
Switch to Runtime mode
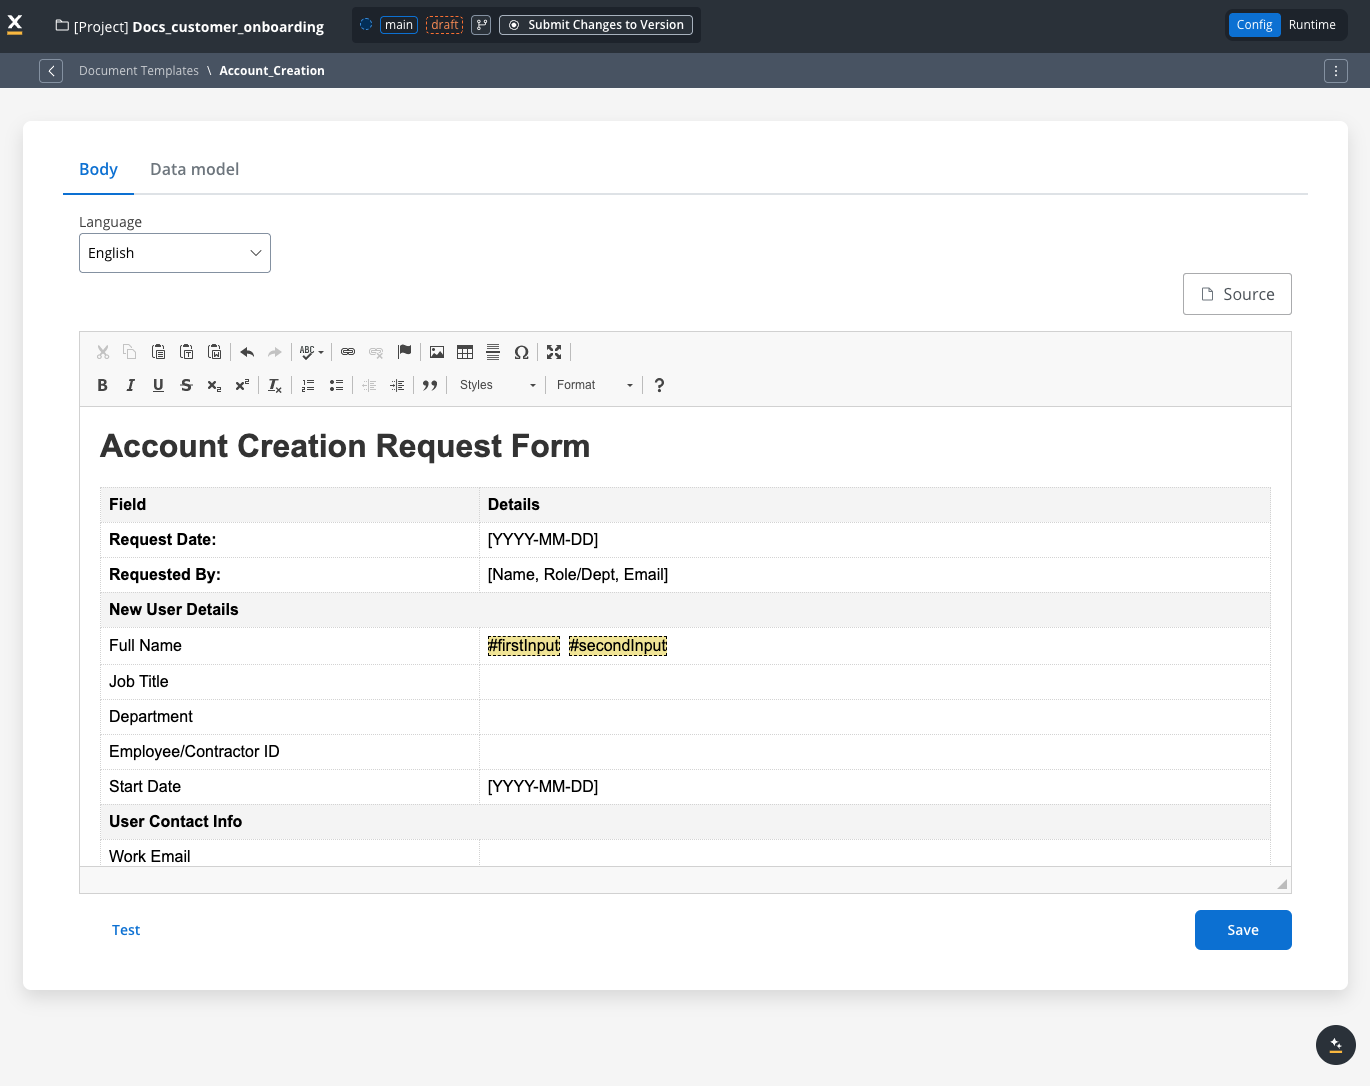click(x=1312, y=25)
